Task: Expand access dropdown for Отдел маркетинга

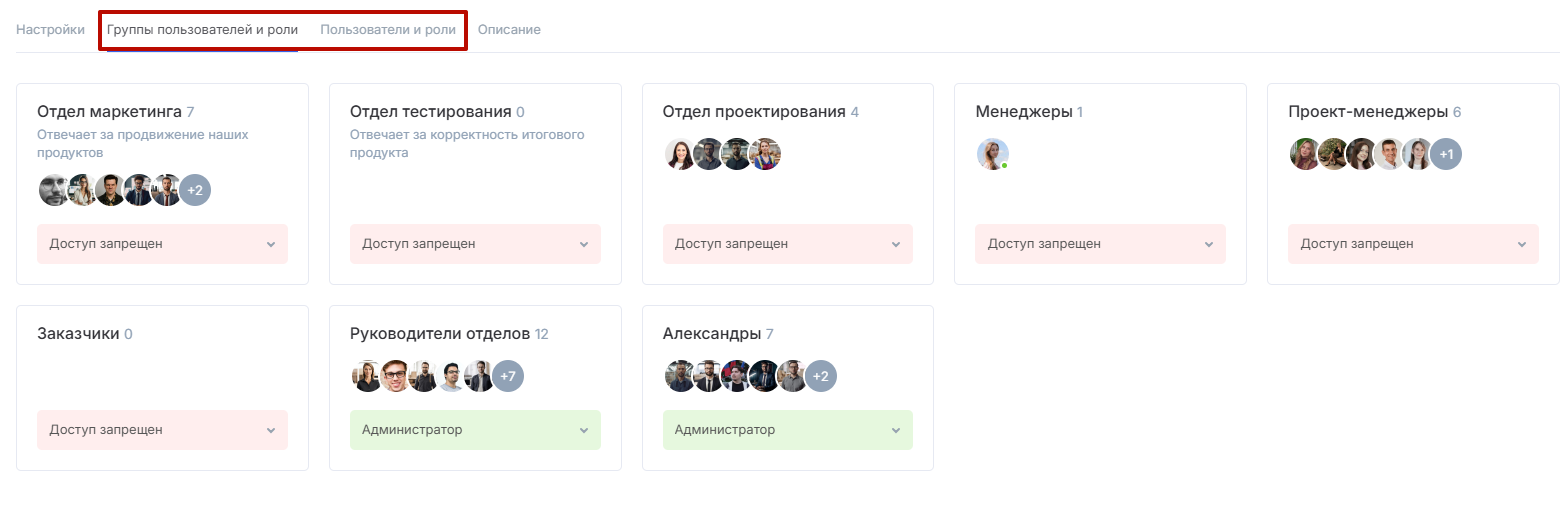Action: click(x=162, y=244)
